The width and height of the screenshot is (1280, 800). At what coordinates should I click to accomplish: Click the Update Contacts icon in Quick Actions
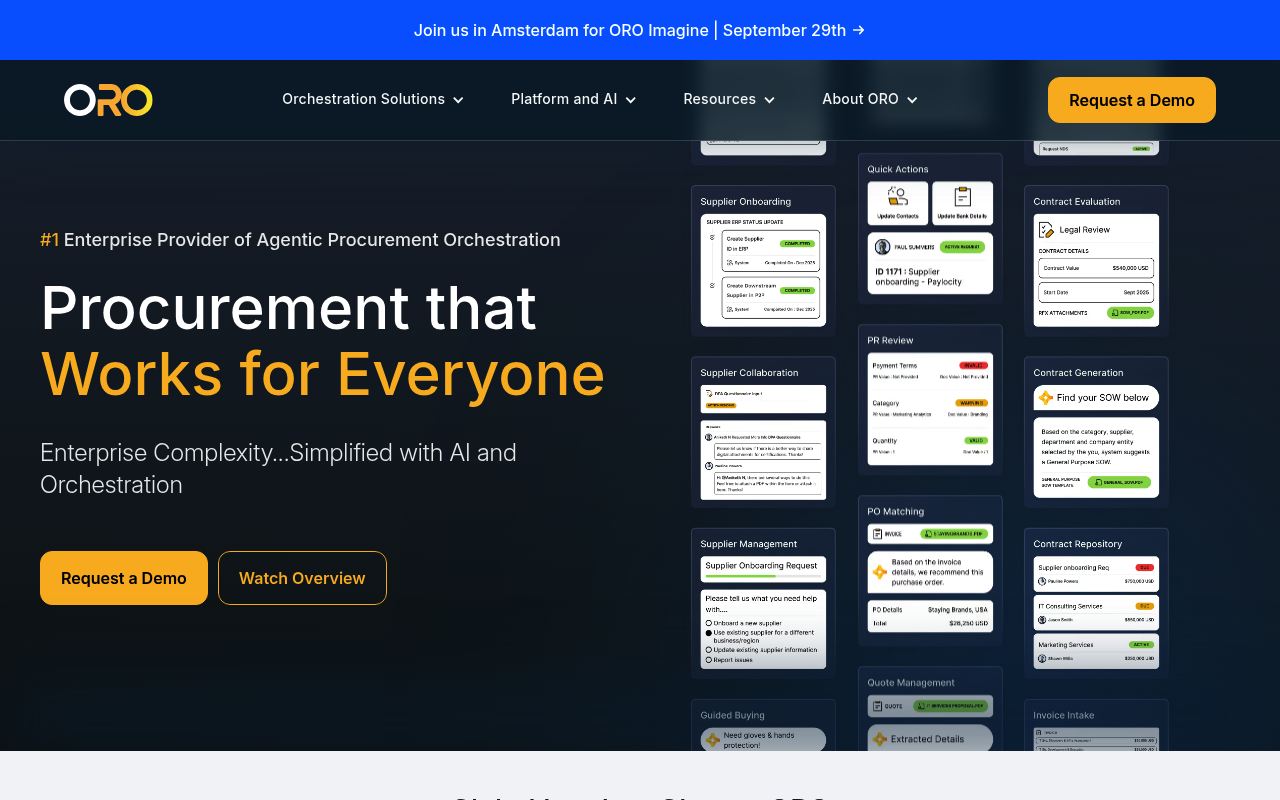(897, 196)
